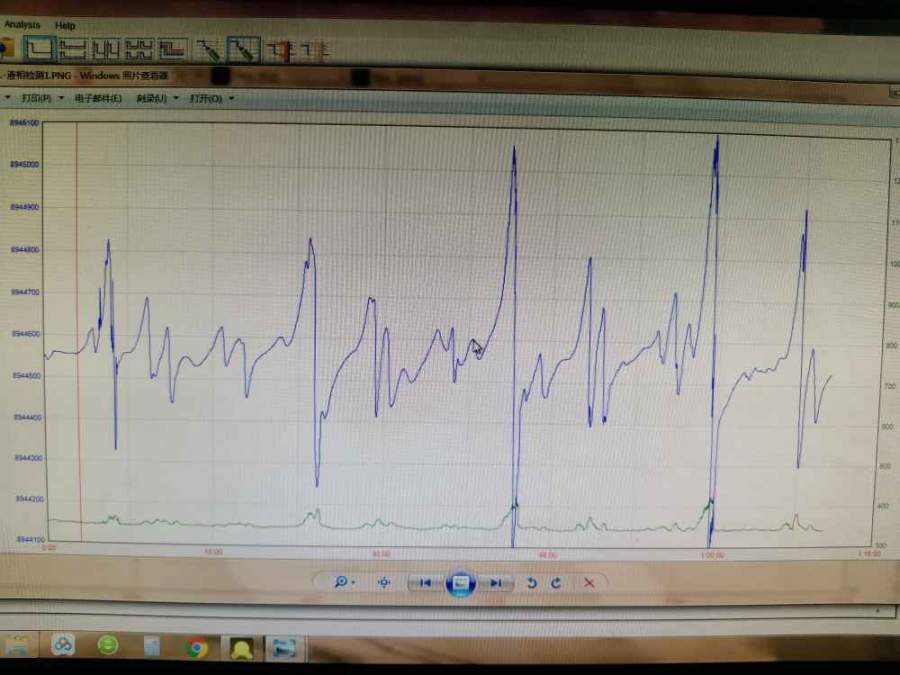Open Google Chrome from the taskbar

pyautogui.click(x=196, y=647)
